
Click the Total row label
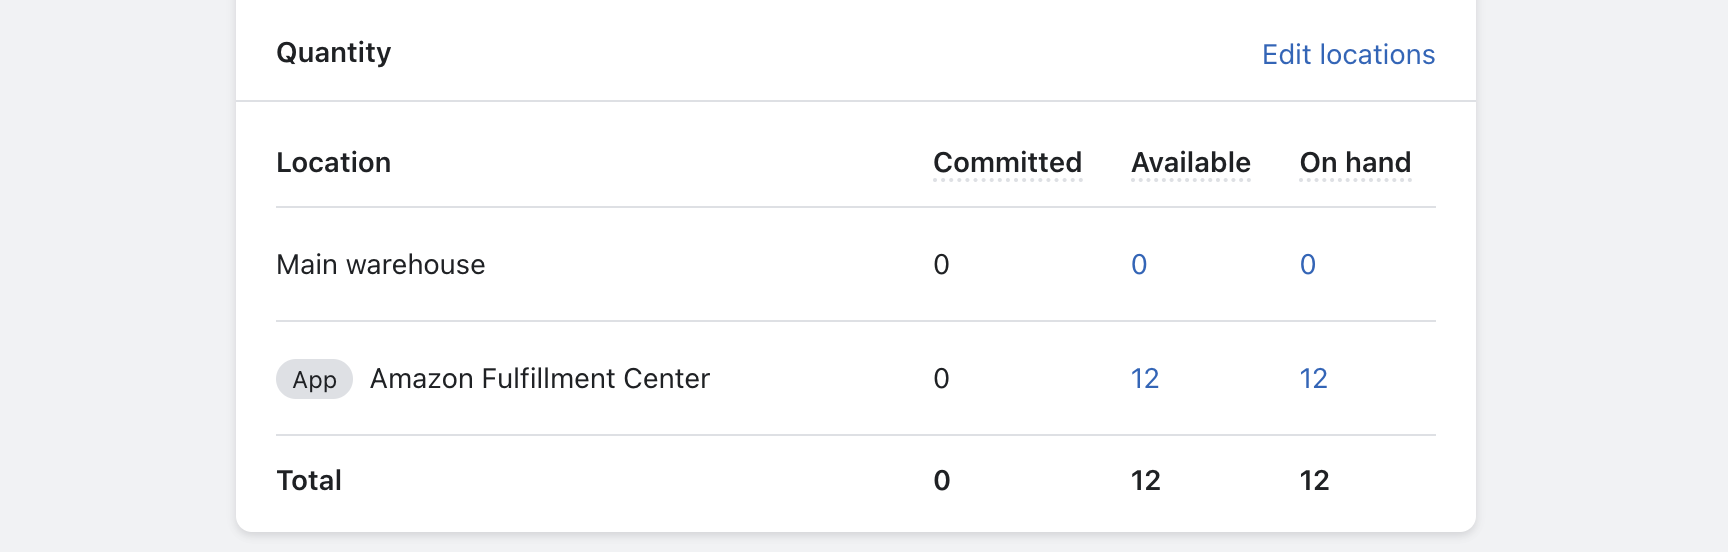click(x=309, y=481)
